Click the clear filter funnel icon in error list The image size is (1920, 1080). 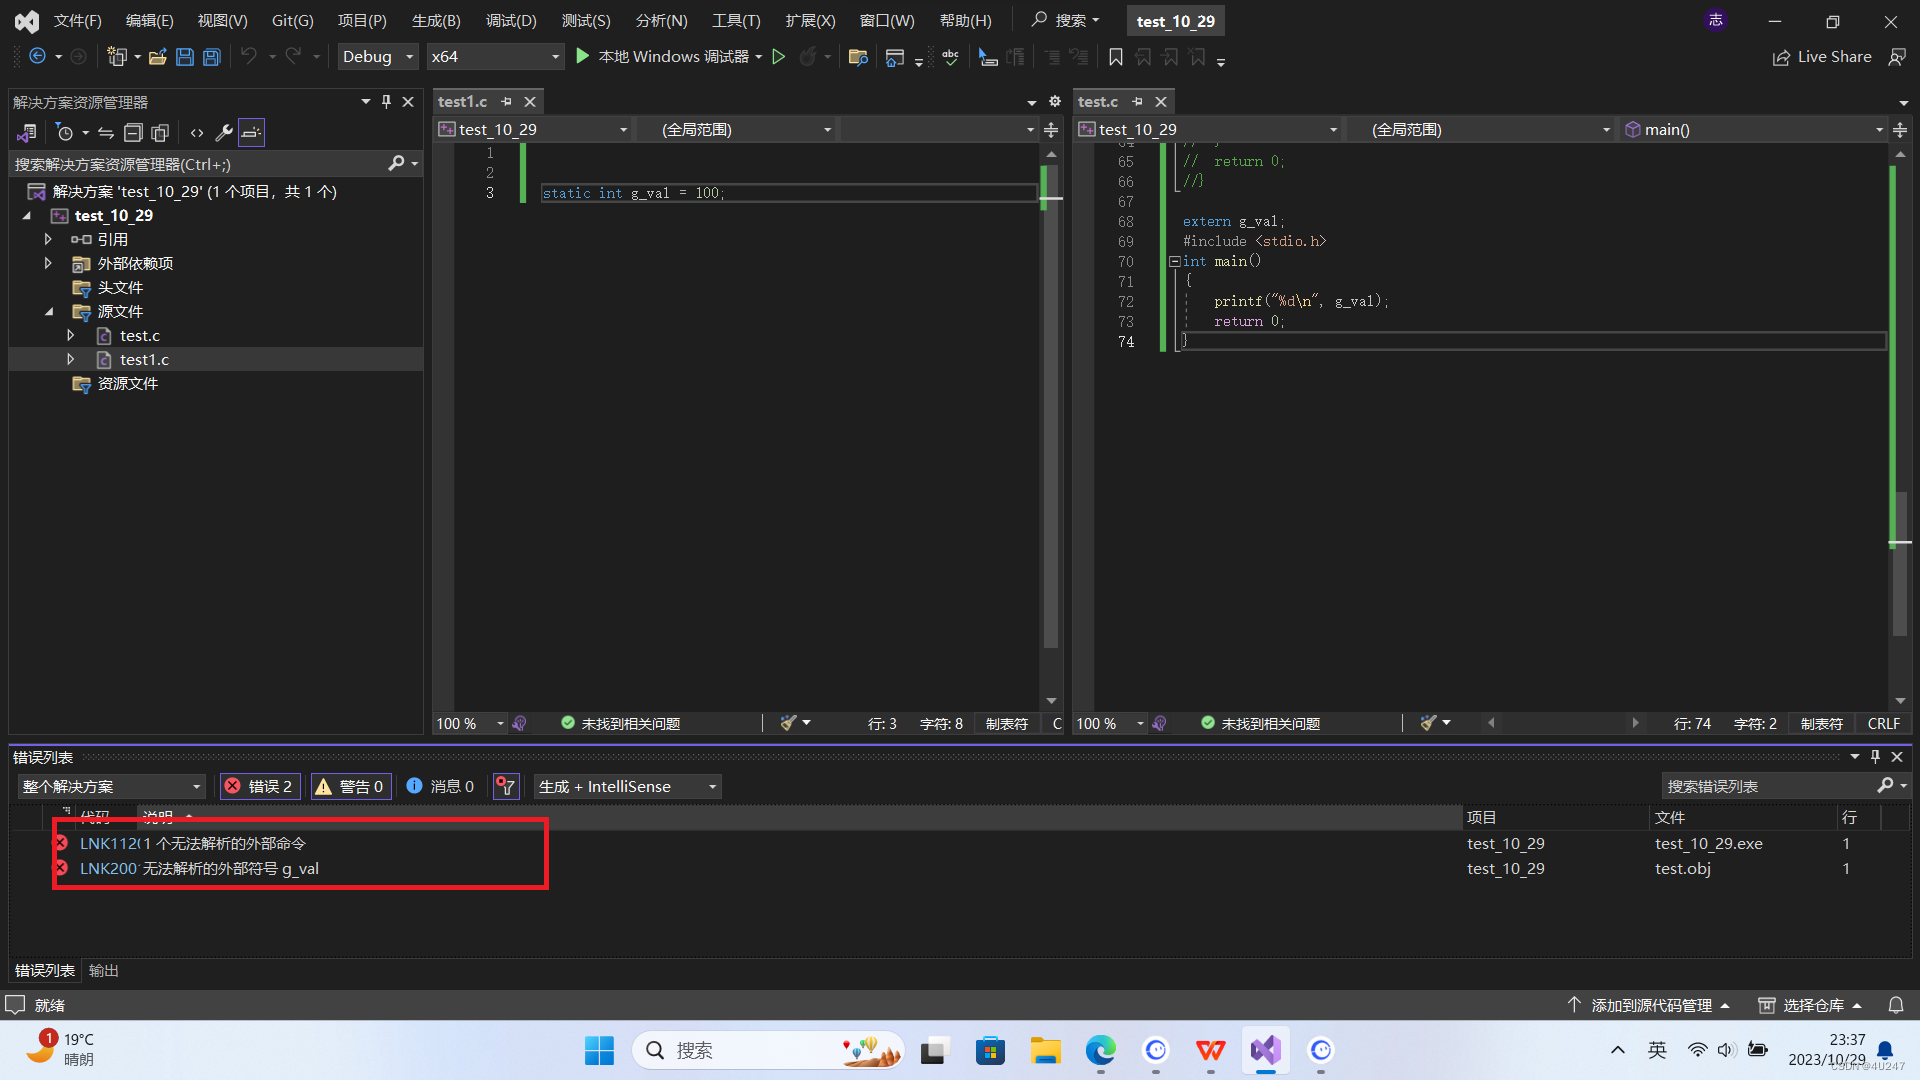coord(507,787)
